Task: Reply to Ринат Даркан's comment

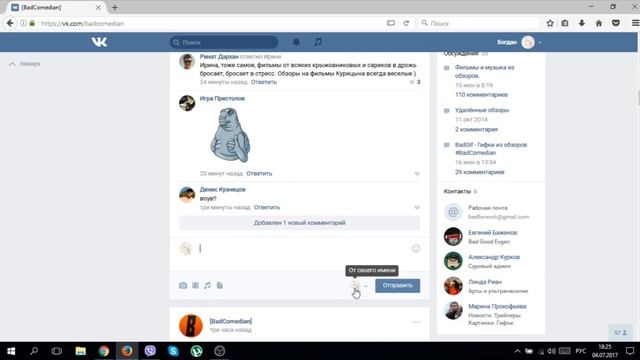Action: [264, 82]
